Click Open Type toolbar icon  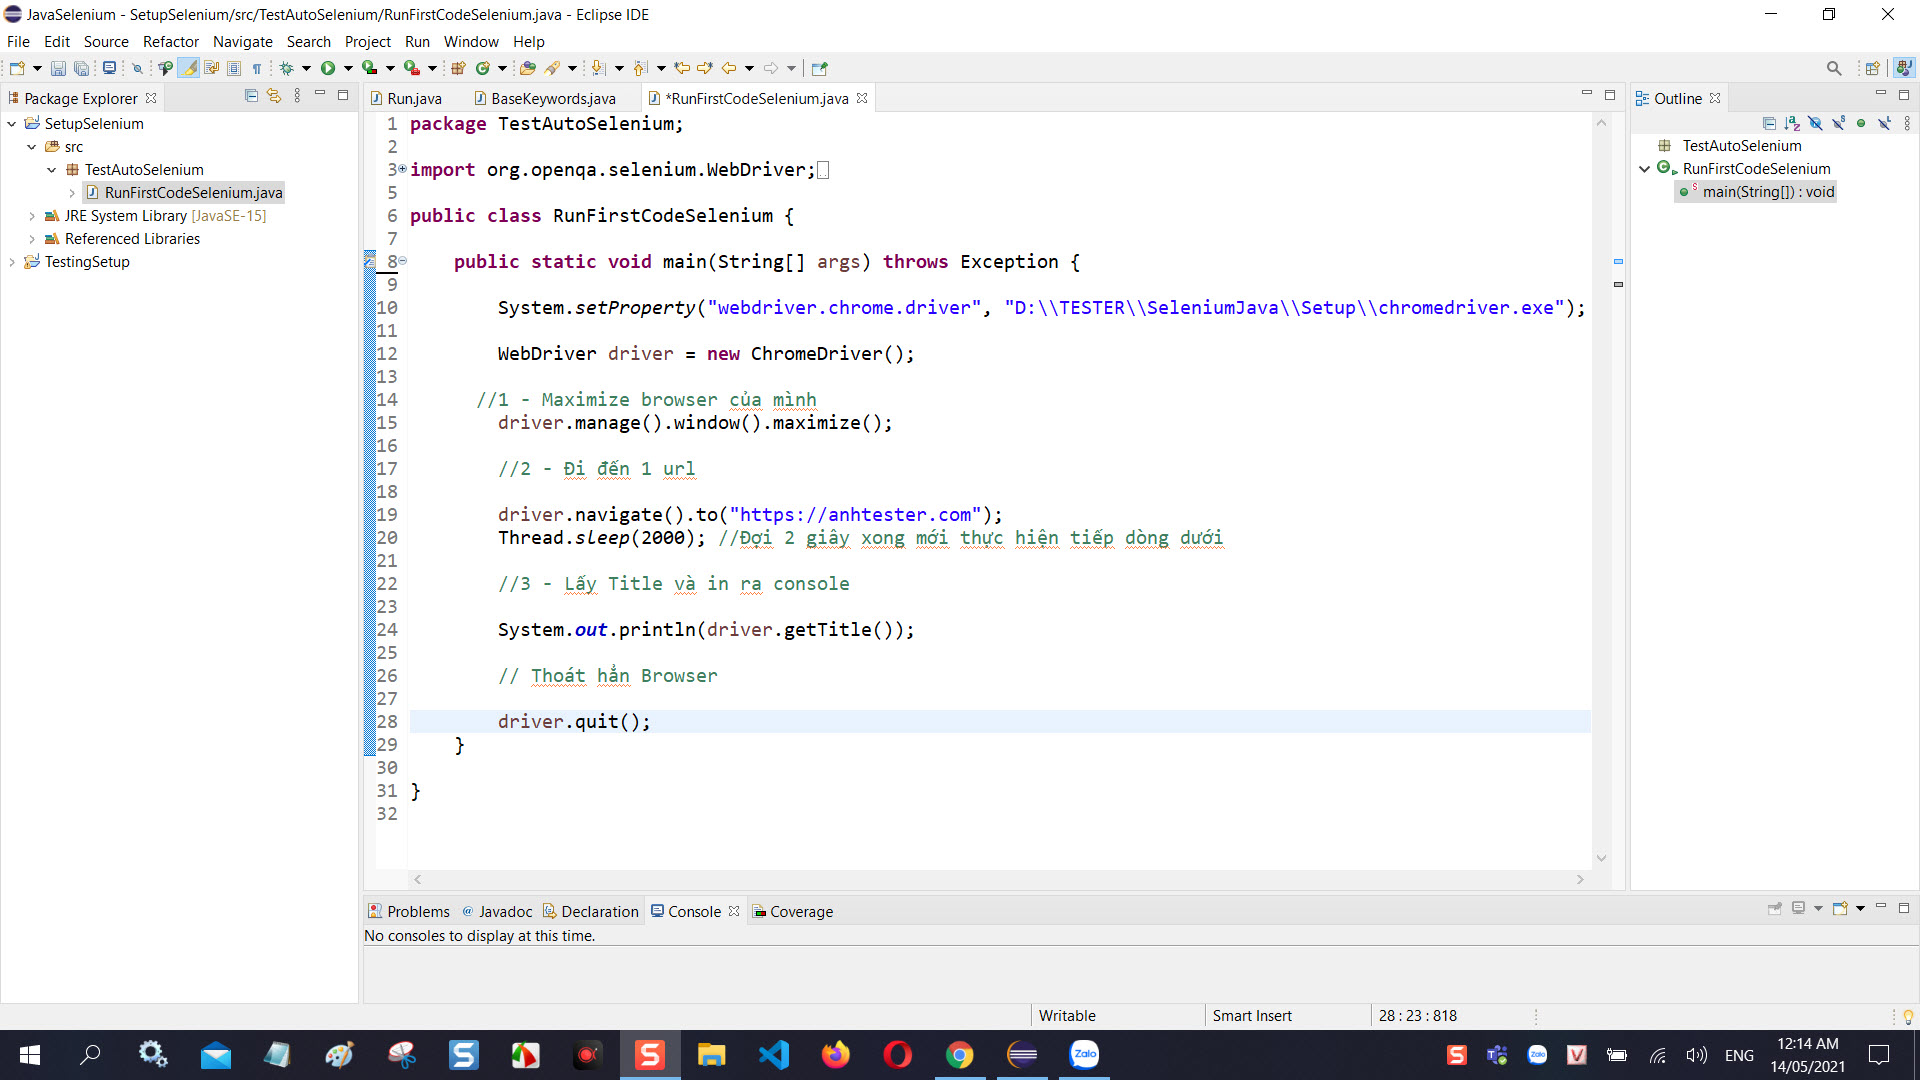click(x=528, y=68)
